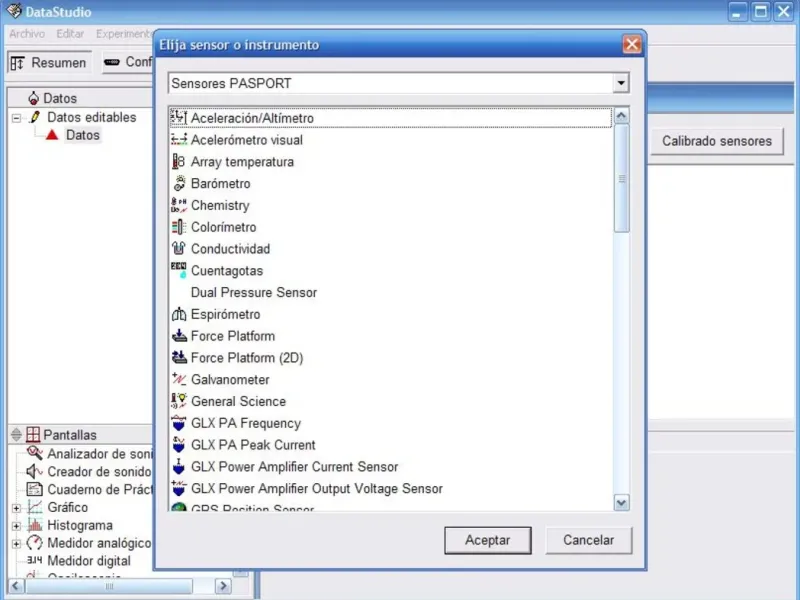This screenshot has width=800, height=600.
Task: Click the left panel scroll left arrow
Action: click(15, 586)
